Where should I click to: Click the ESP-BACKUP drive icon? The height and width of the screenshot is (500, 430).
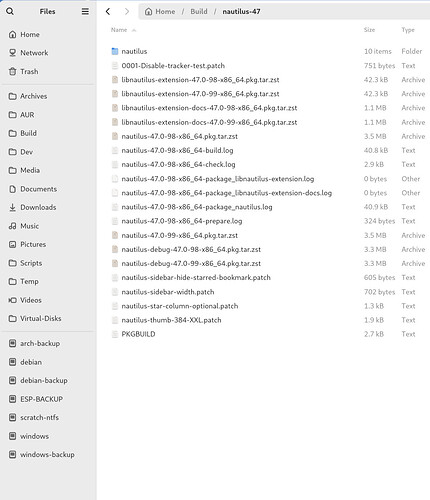pos(12,399)
